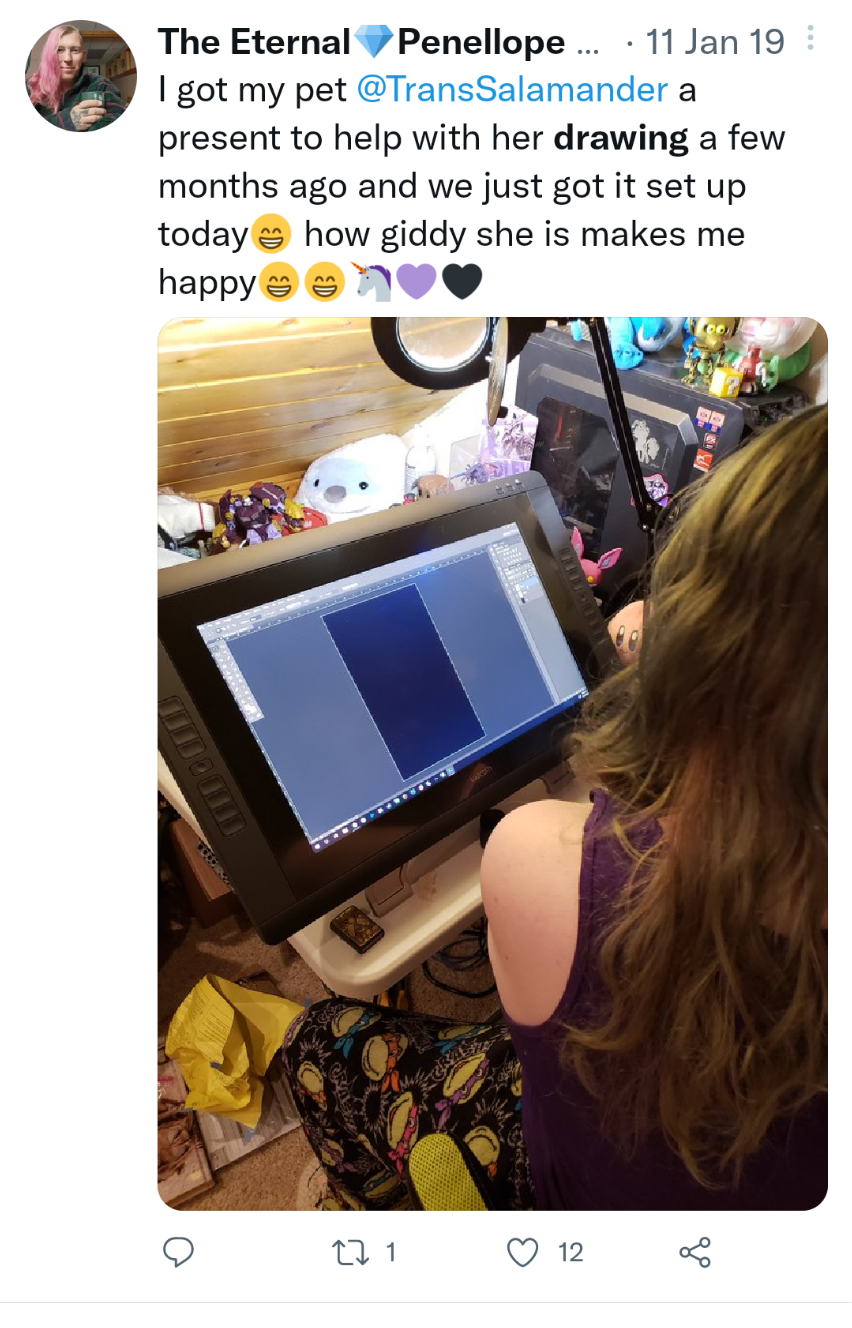This screenshot has height=1328, width=852.
Task: Click the like count of 12
Action: click(x=570, y=1252)
